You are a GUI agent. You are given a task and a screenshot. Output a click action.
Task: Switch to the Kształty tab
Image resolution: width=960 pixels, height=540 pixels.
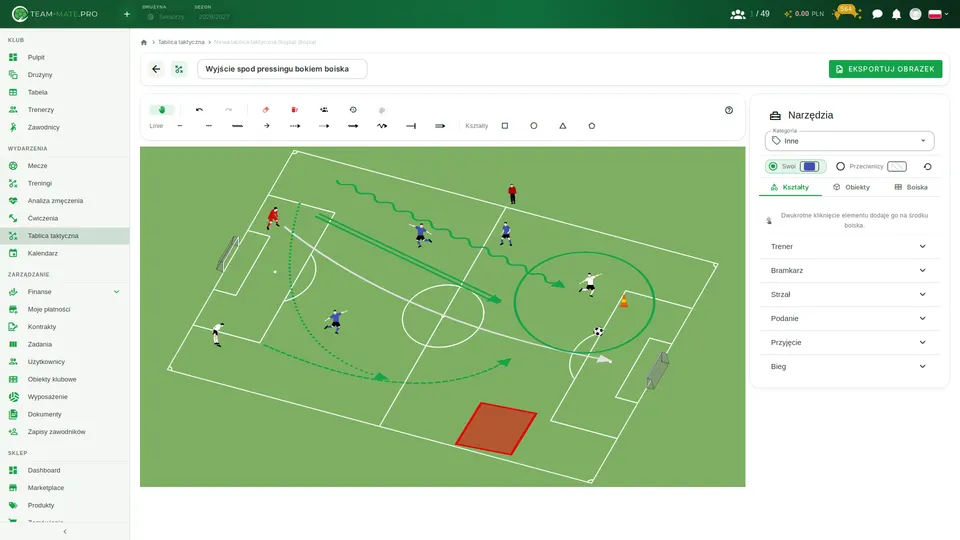pos(790,187)
